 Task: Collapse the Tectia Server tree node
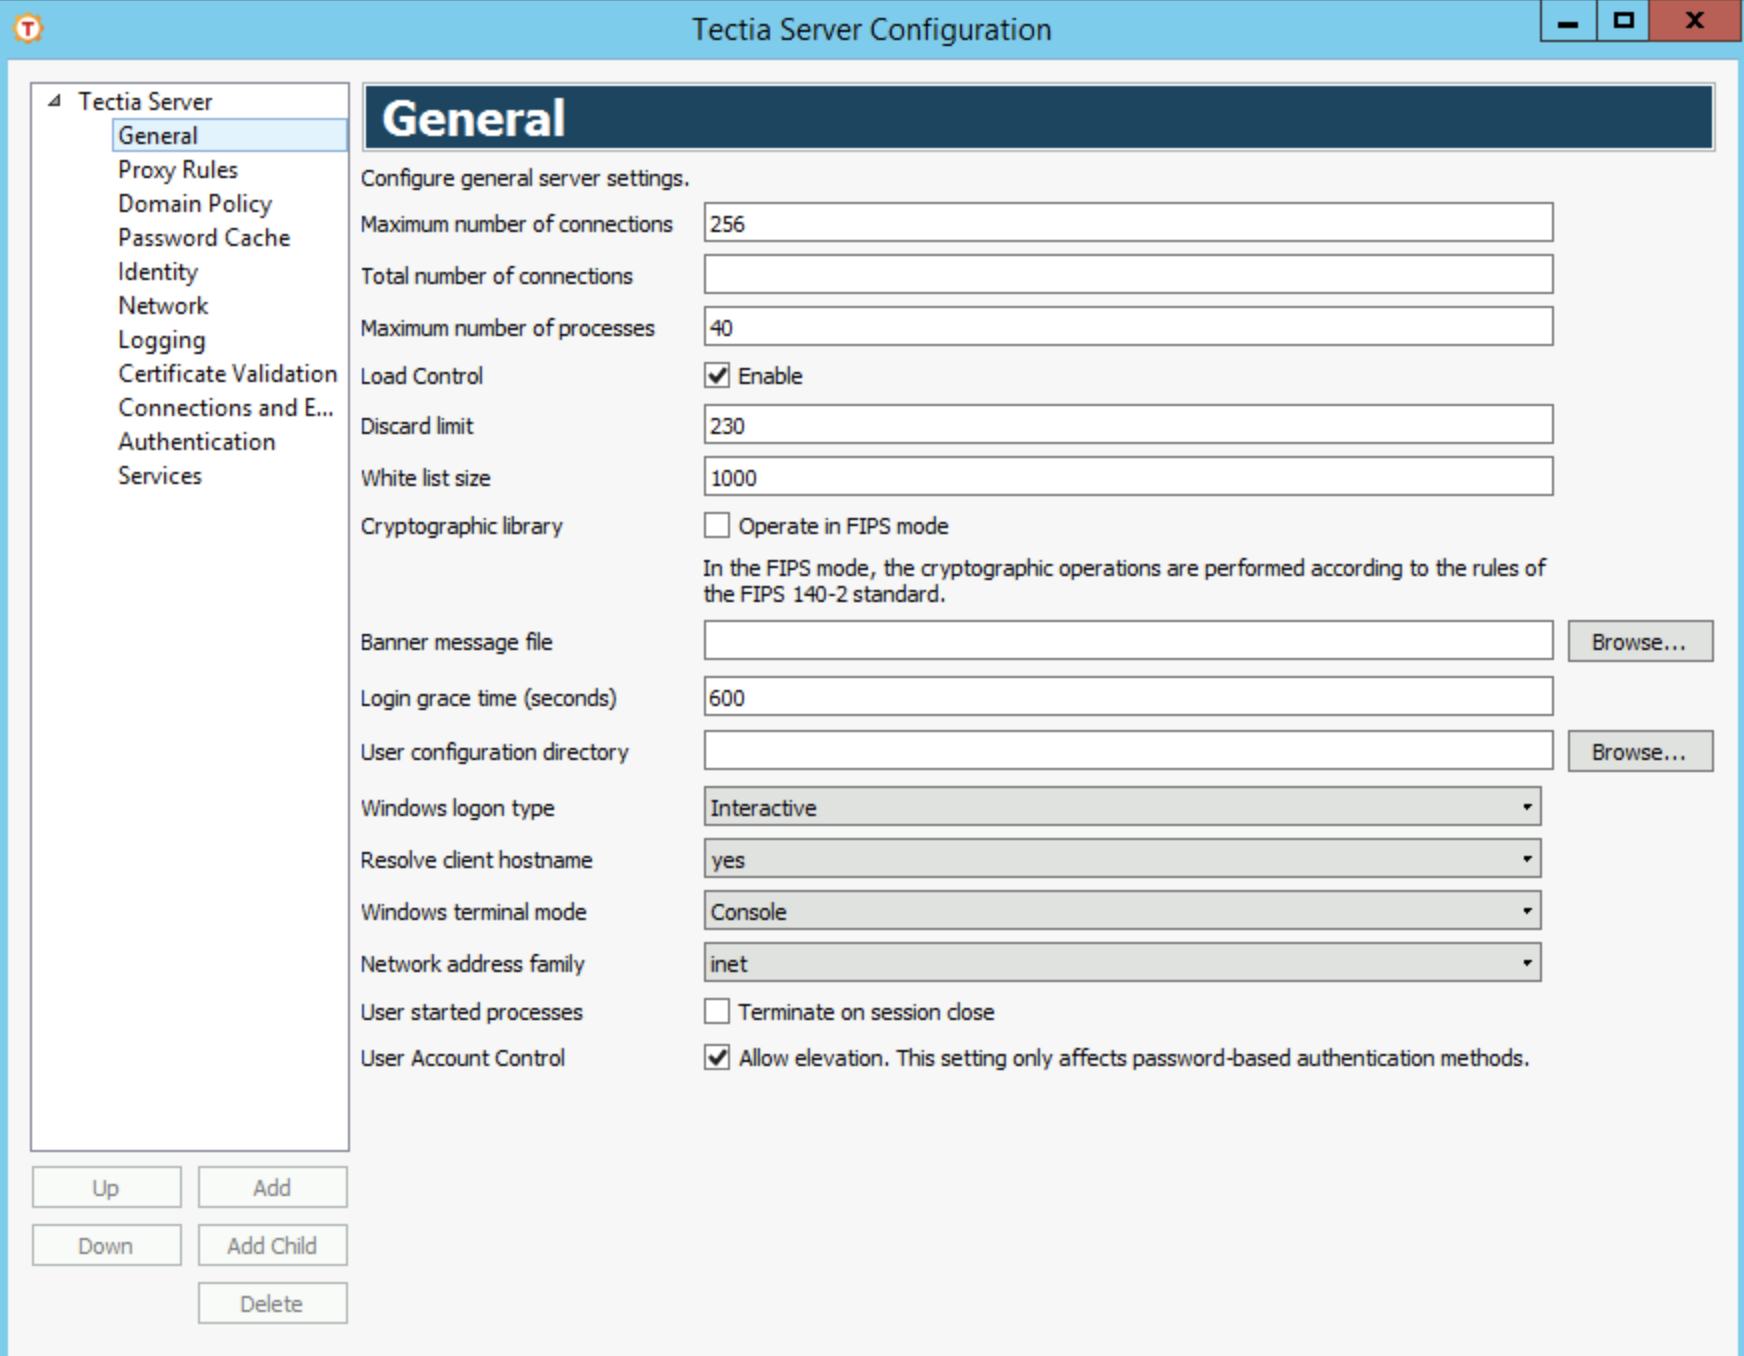pyautogui.click(x=53, y=100)
